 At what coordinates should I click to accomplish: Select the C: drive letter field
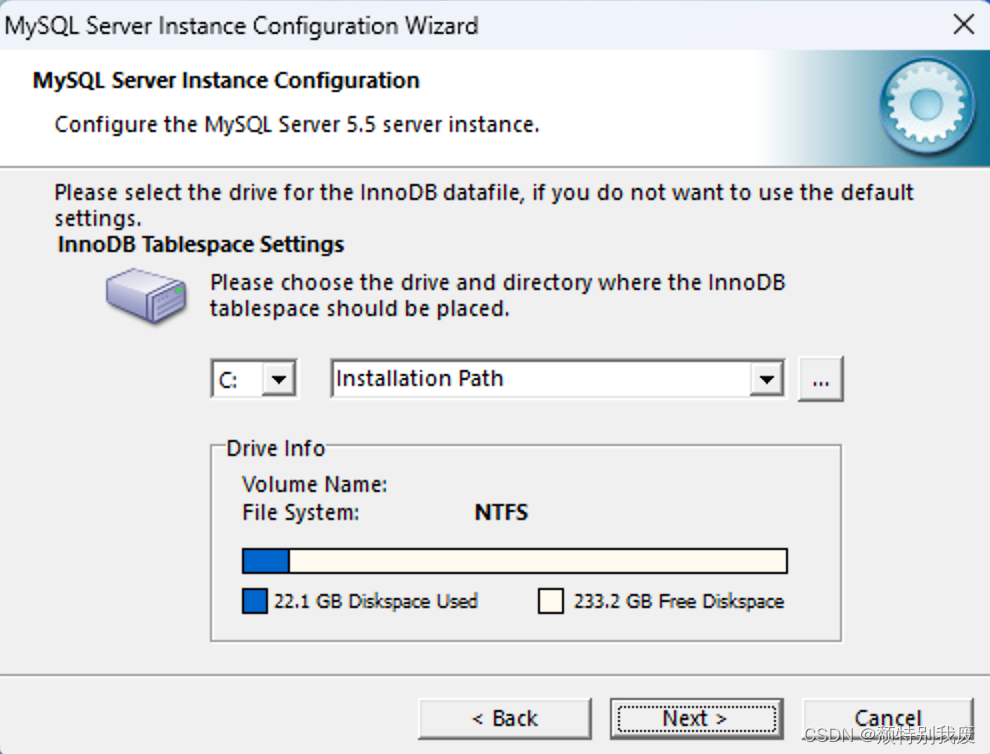tap(237, 379)
